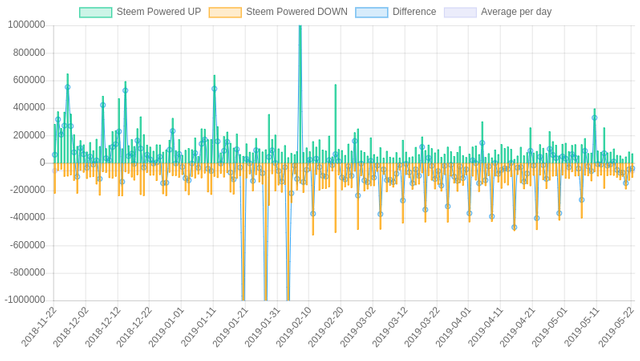The width and height of the screenshot is (640, 361).
Task: Click the orange Steem Powered DOWN swatch
Action: (x=225, y=12)
